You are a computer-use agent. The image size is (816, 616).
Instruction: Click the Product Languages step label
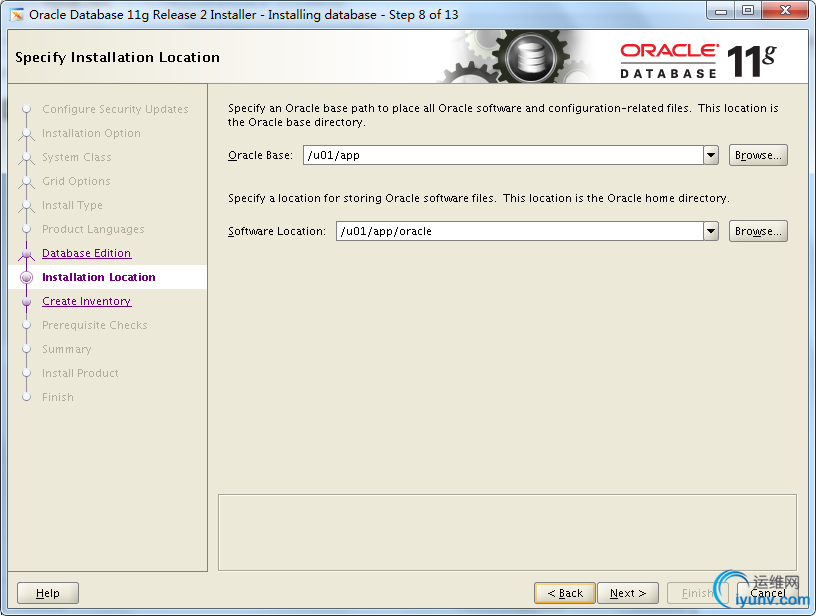(93, 229)
